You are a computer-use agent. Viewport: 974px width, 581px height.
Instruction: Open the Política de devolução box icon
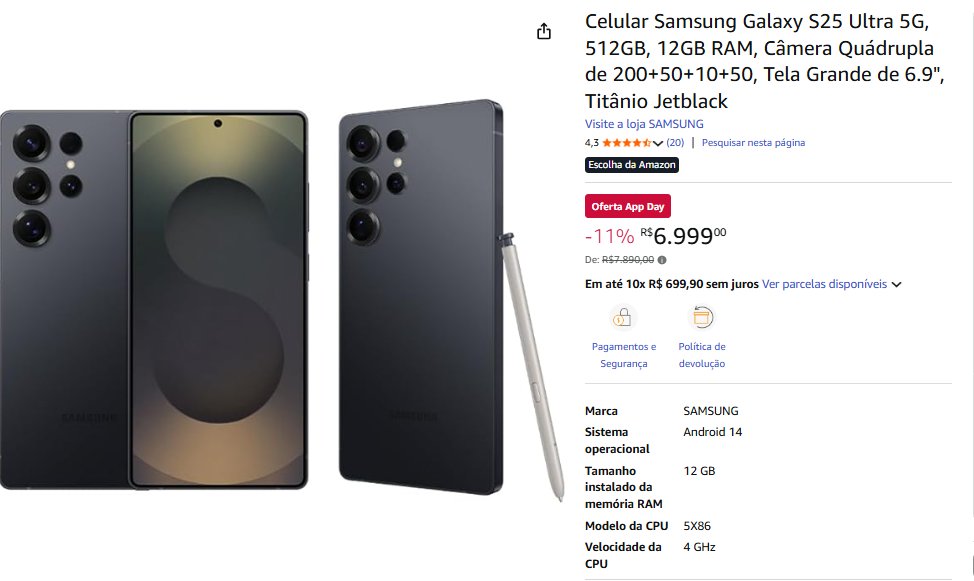click(702, 318)
